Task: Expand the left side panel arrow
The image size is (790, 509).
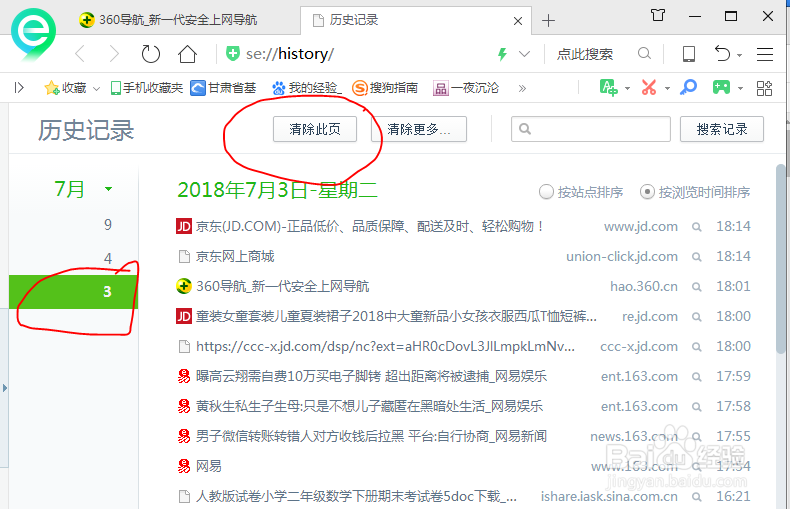Action: pos(5,388)
